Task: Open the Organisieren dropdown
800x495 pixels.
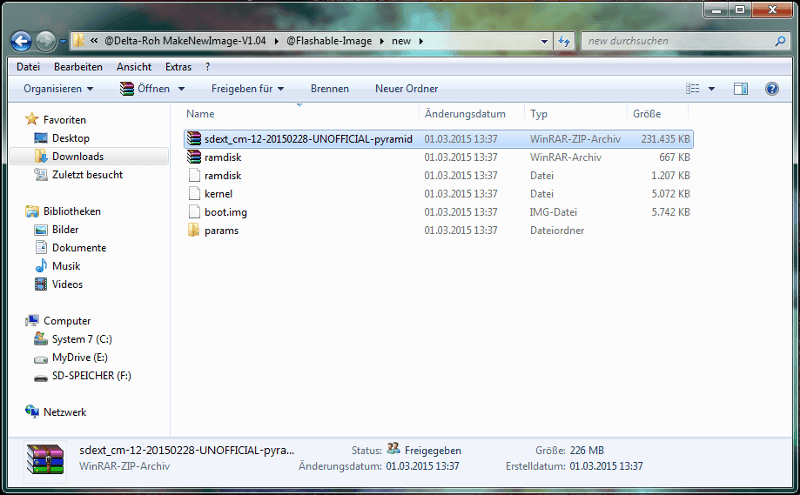Action: (x=58, y=89)
